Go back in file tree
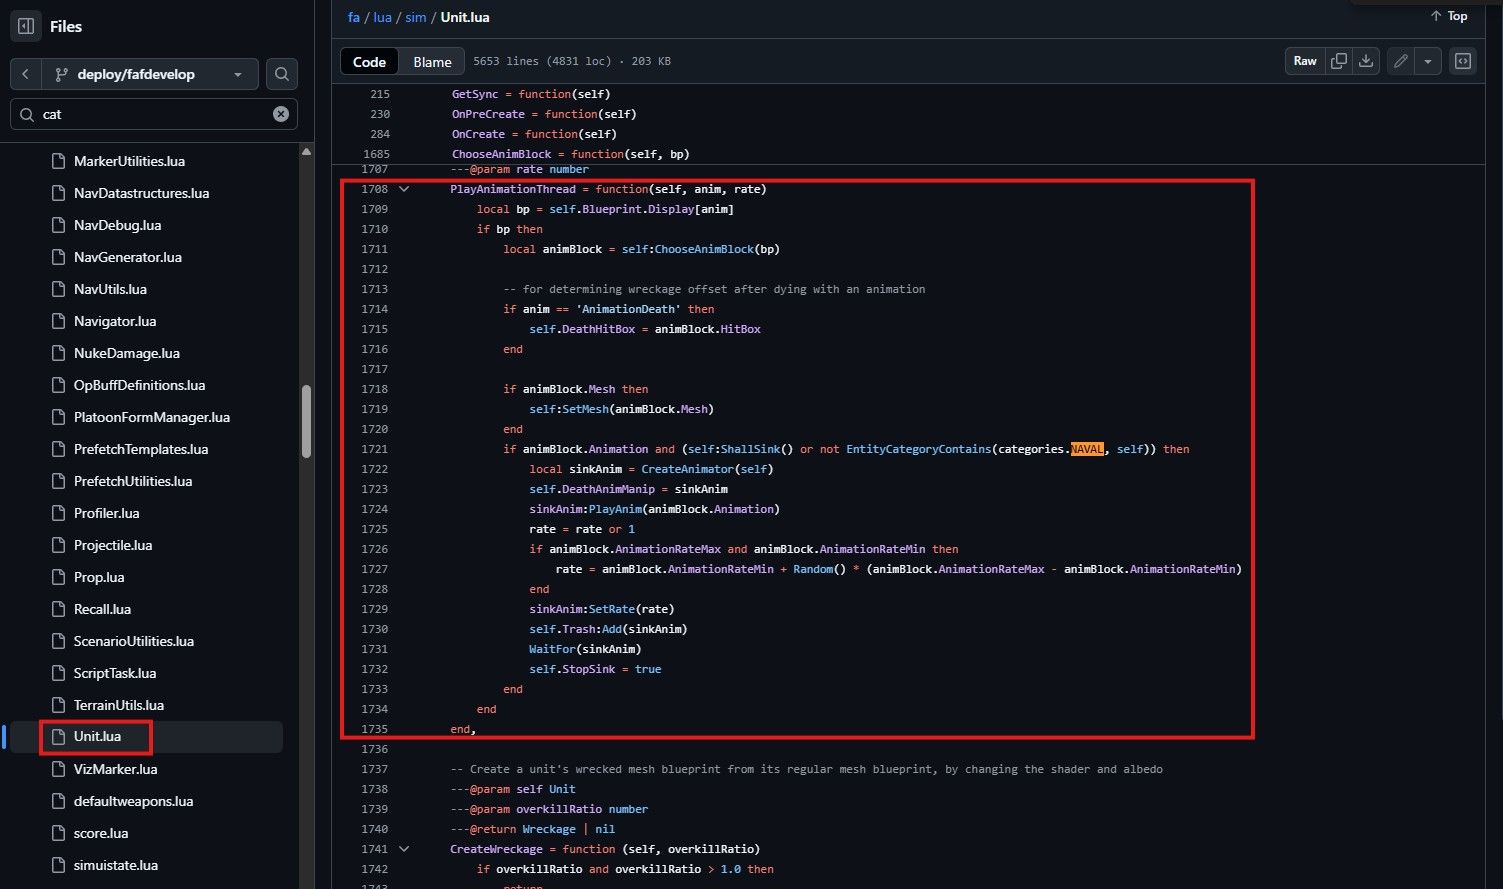 pos(25,74)
